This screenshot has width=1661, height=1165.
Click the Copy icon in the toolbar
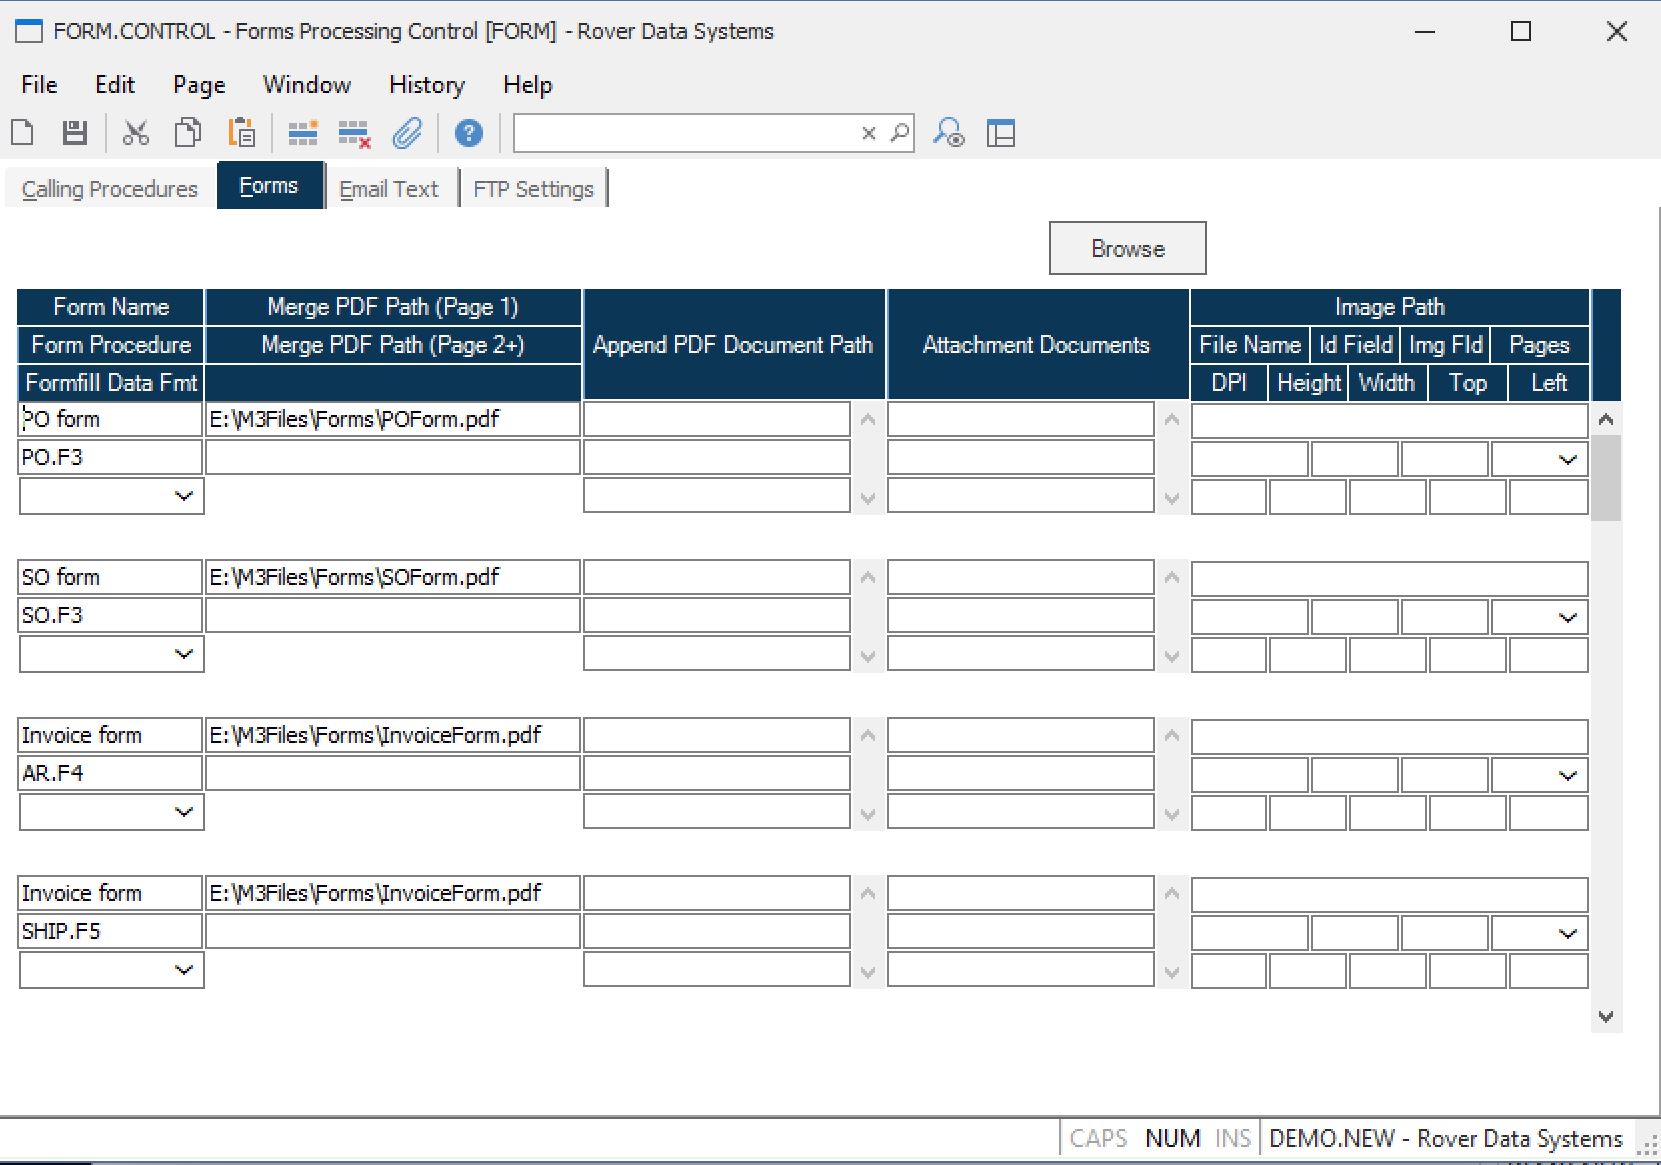point(187,133)
